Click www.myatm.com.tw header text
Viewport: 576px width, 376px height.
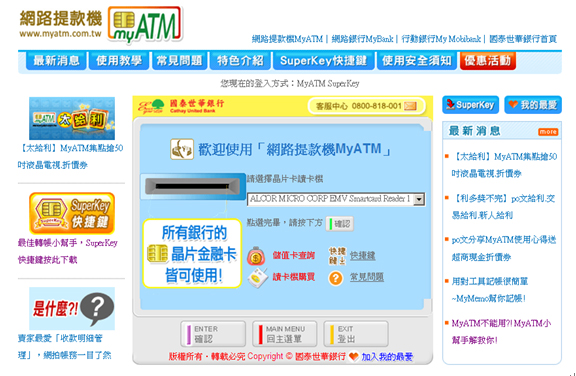point(61,34)
